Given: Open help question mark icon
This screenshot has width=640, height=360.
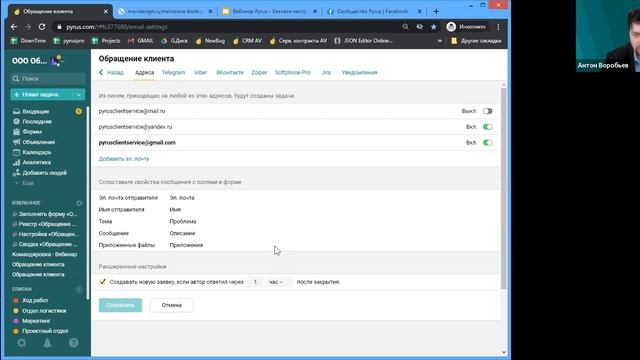Looking at the screenshot, I should pos(73,343).
